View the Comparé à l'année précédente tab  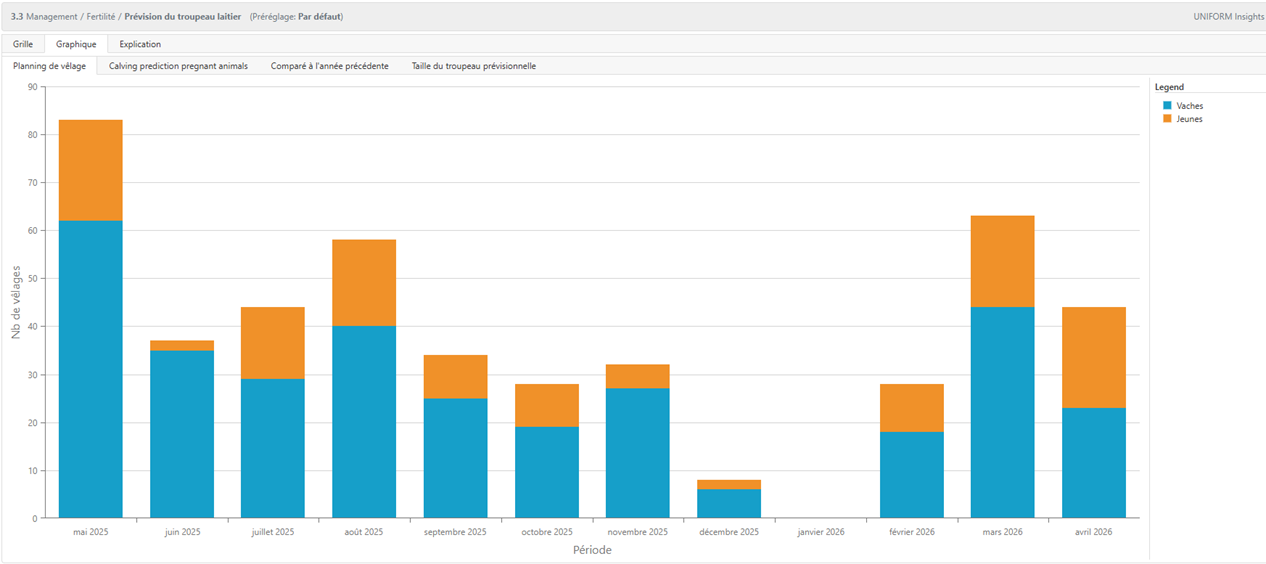click(329, 66)
